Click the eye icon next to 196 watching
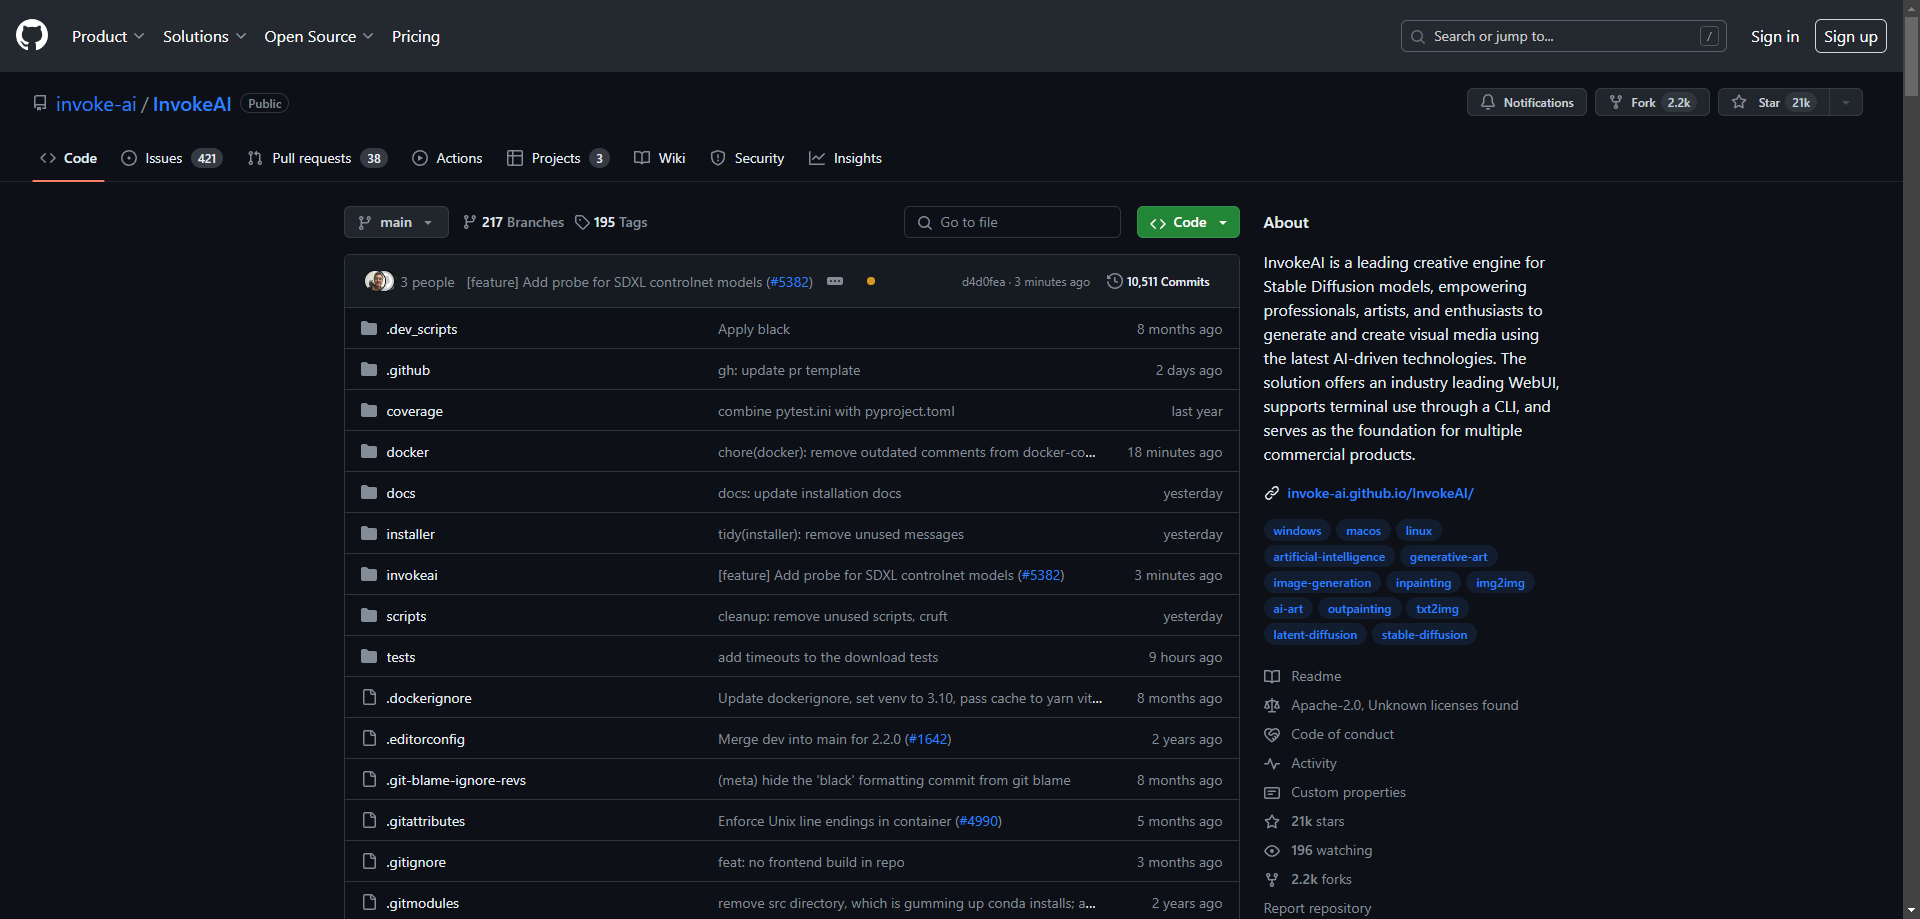The width and height of the screenshot is (1920, 919). point(1272,850)
